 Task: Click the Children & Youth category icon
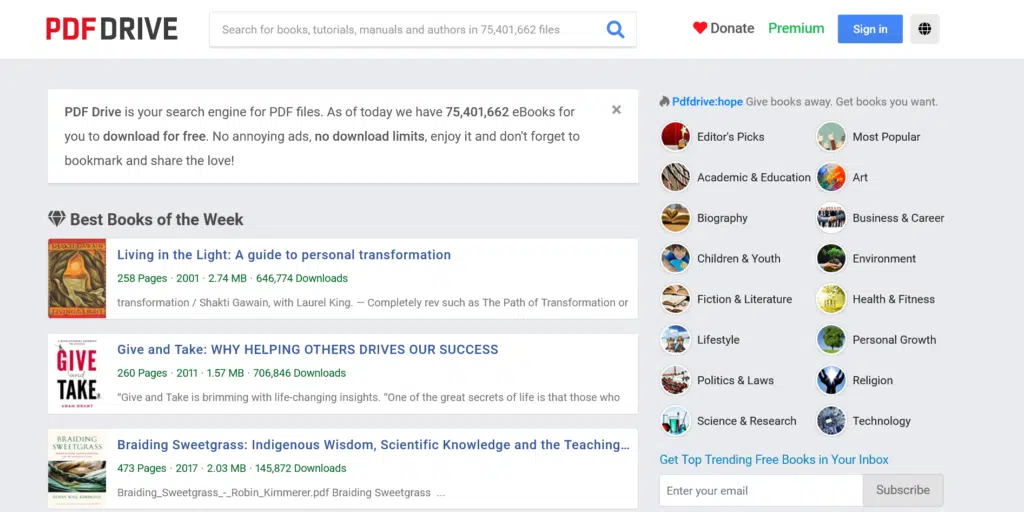[x=675, y=259]
